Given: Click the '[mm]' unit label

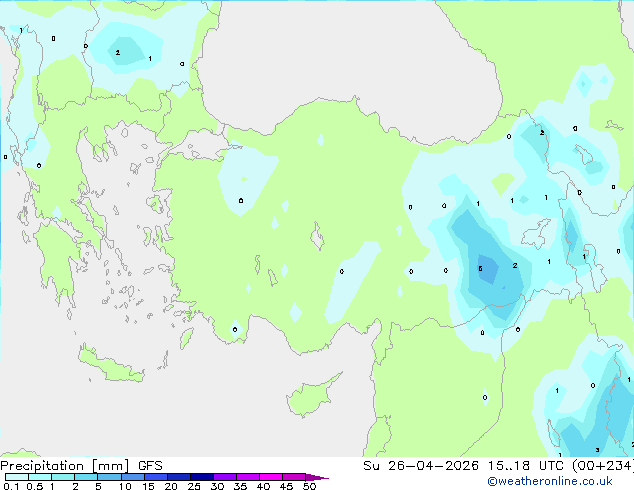Looking at the screenshot, I should coord(111,466).
